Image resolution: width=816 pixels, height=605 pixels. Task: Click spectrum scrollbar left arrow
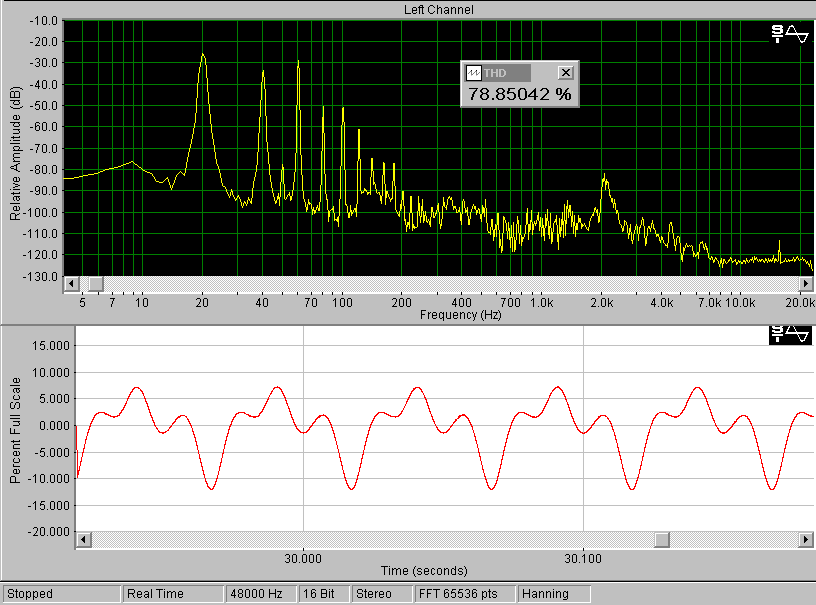coord(71,284)
